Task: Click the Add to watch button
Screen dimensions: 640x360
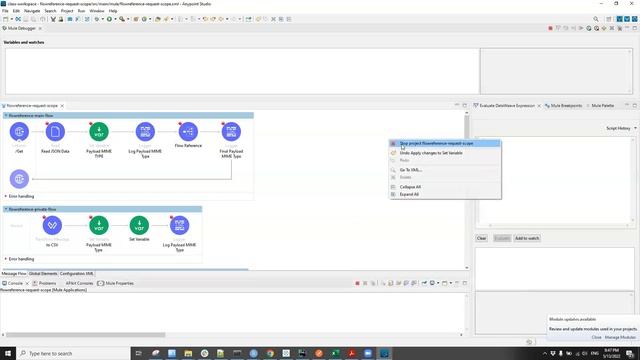Action: tap(527, 238)
